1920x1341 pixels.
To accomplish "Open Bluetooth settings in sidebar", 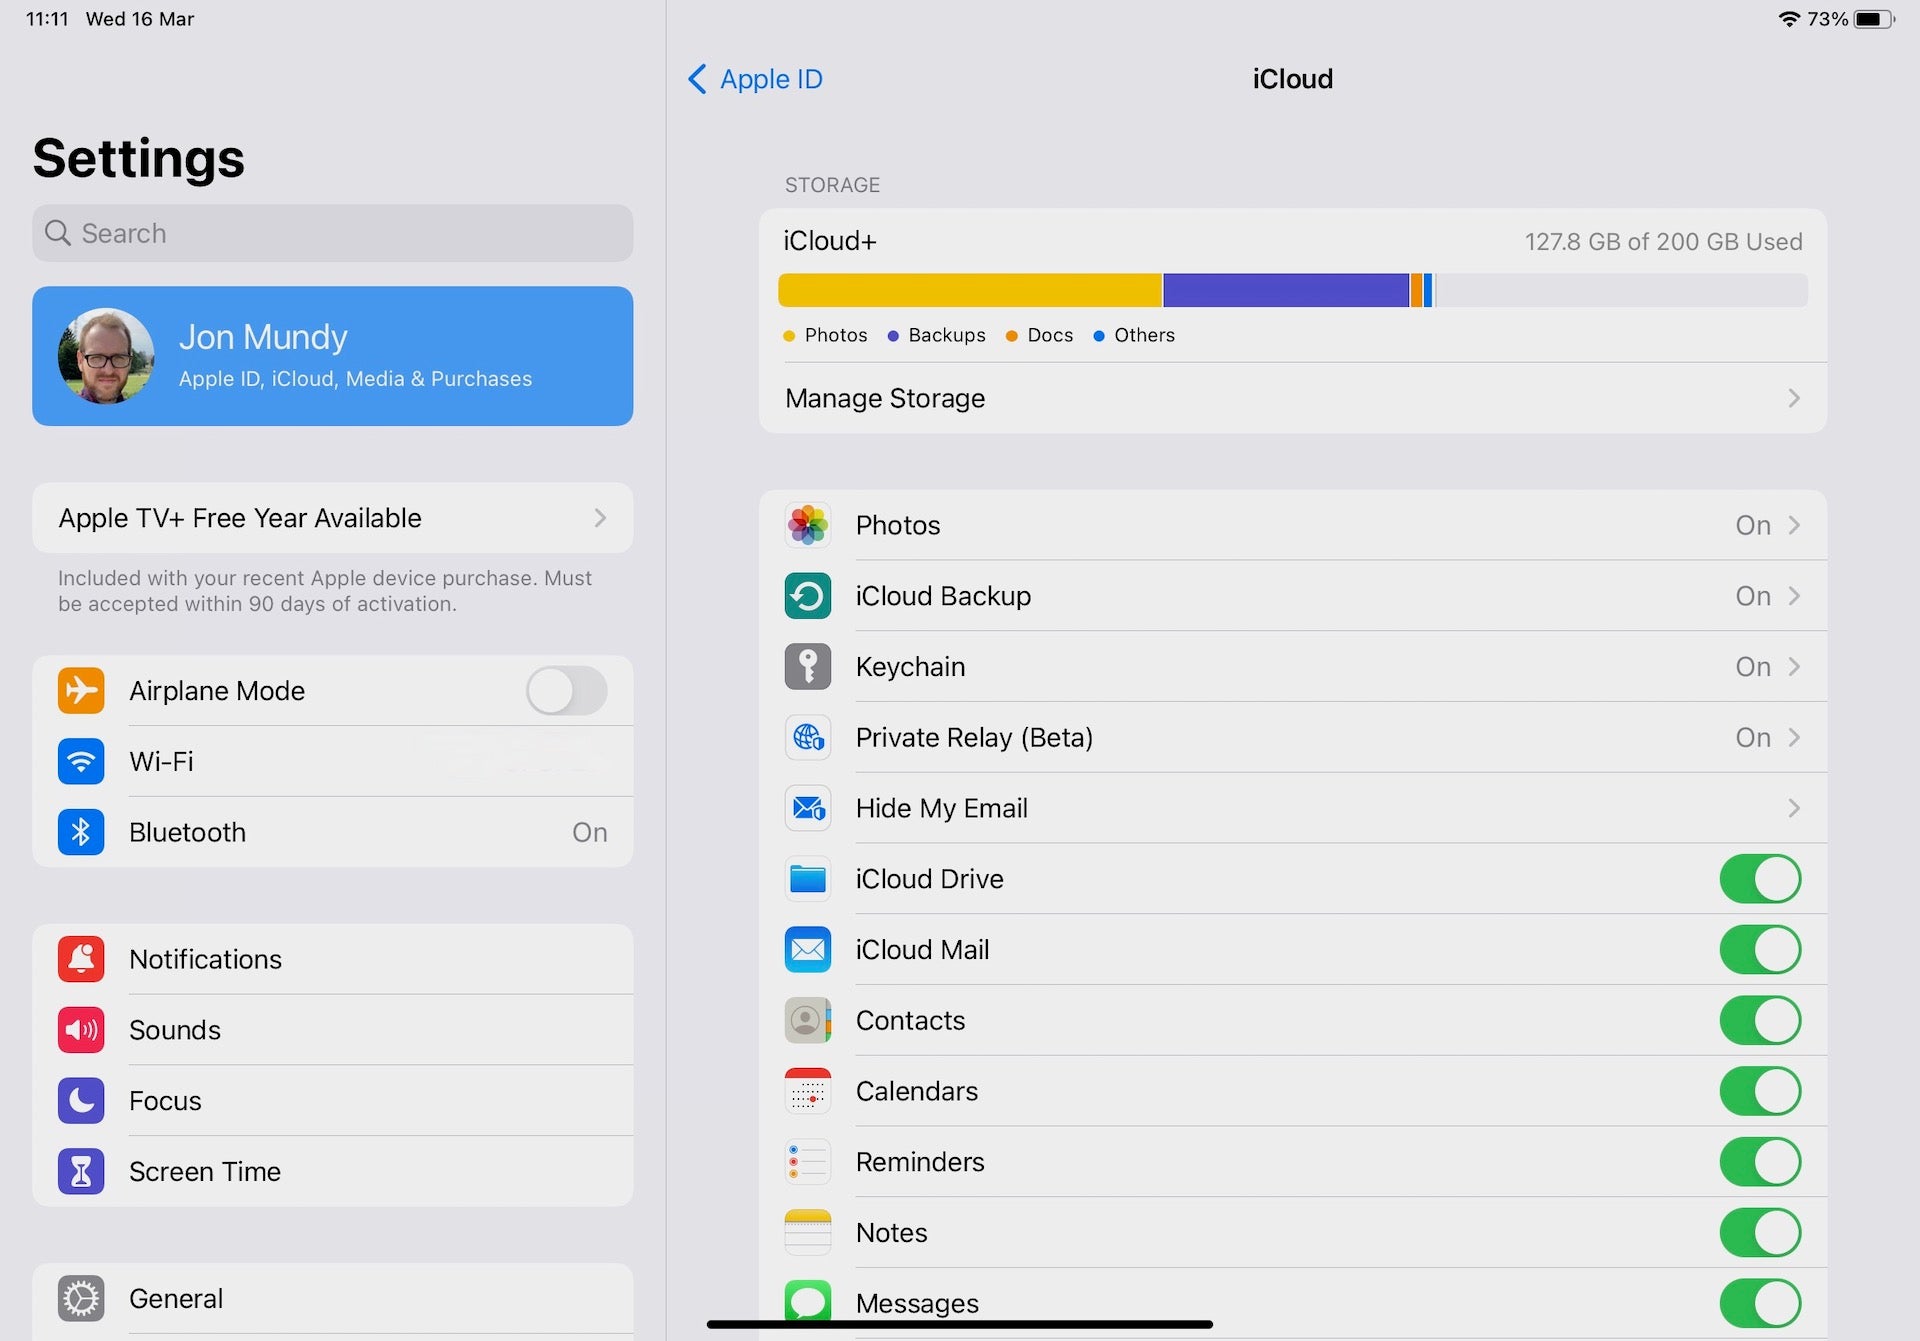I will coord(333,832).
